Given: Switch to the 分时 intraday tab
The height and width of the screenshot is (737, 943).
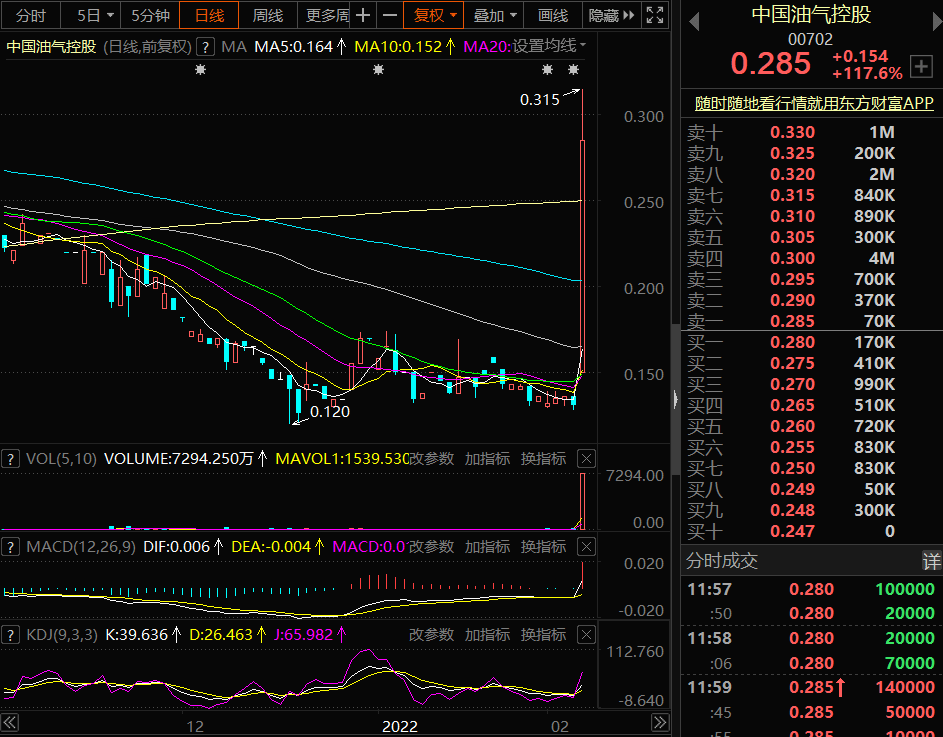Looking at the screenshot, I should [x=31, y=15].
